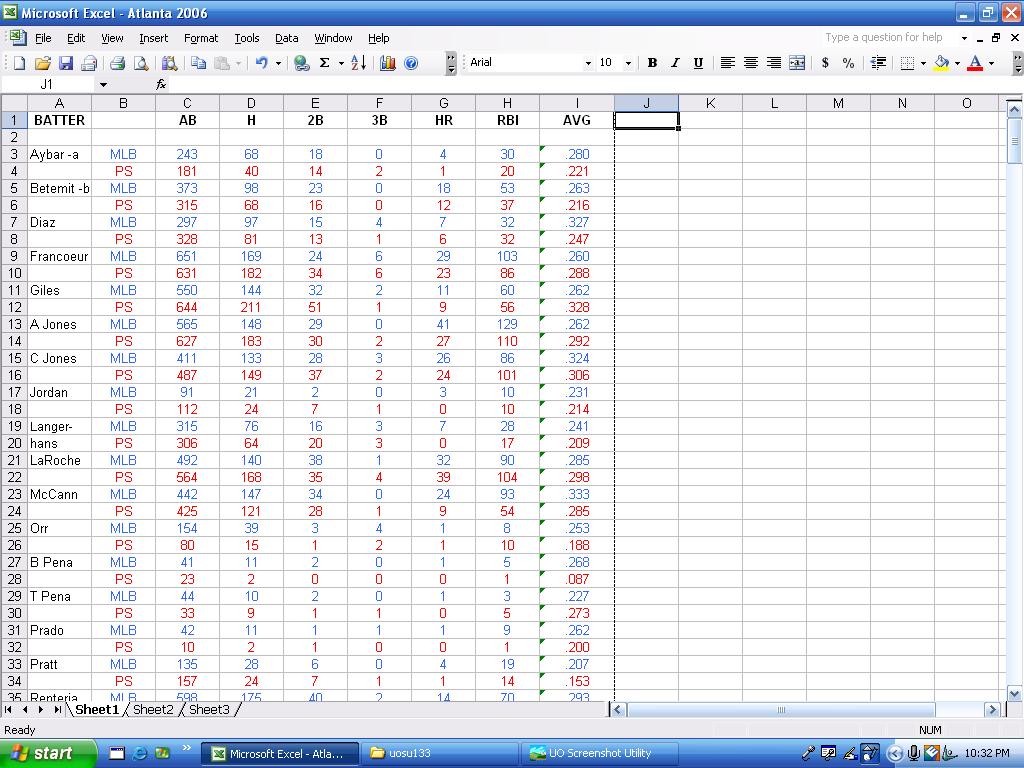
Task: Open the Data menu
Action: 286,38
